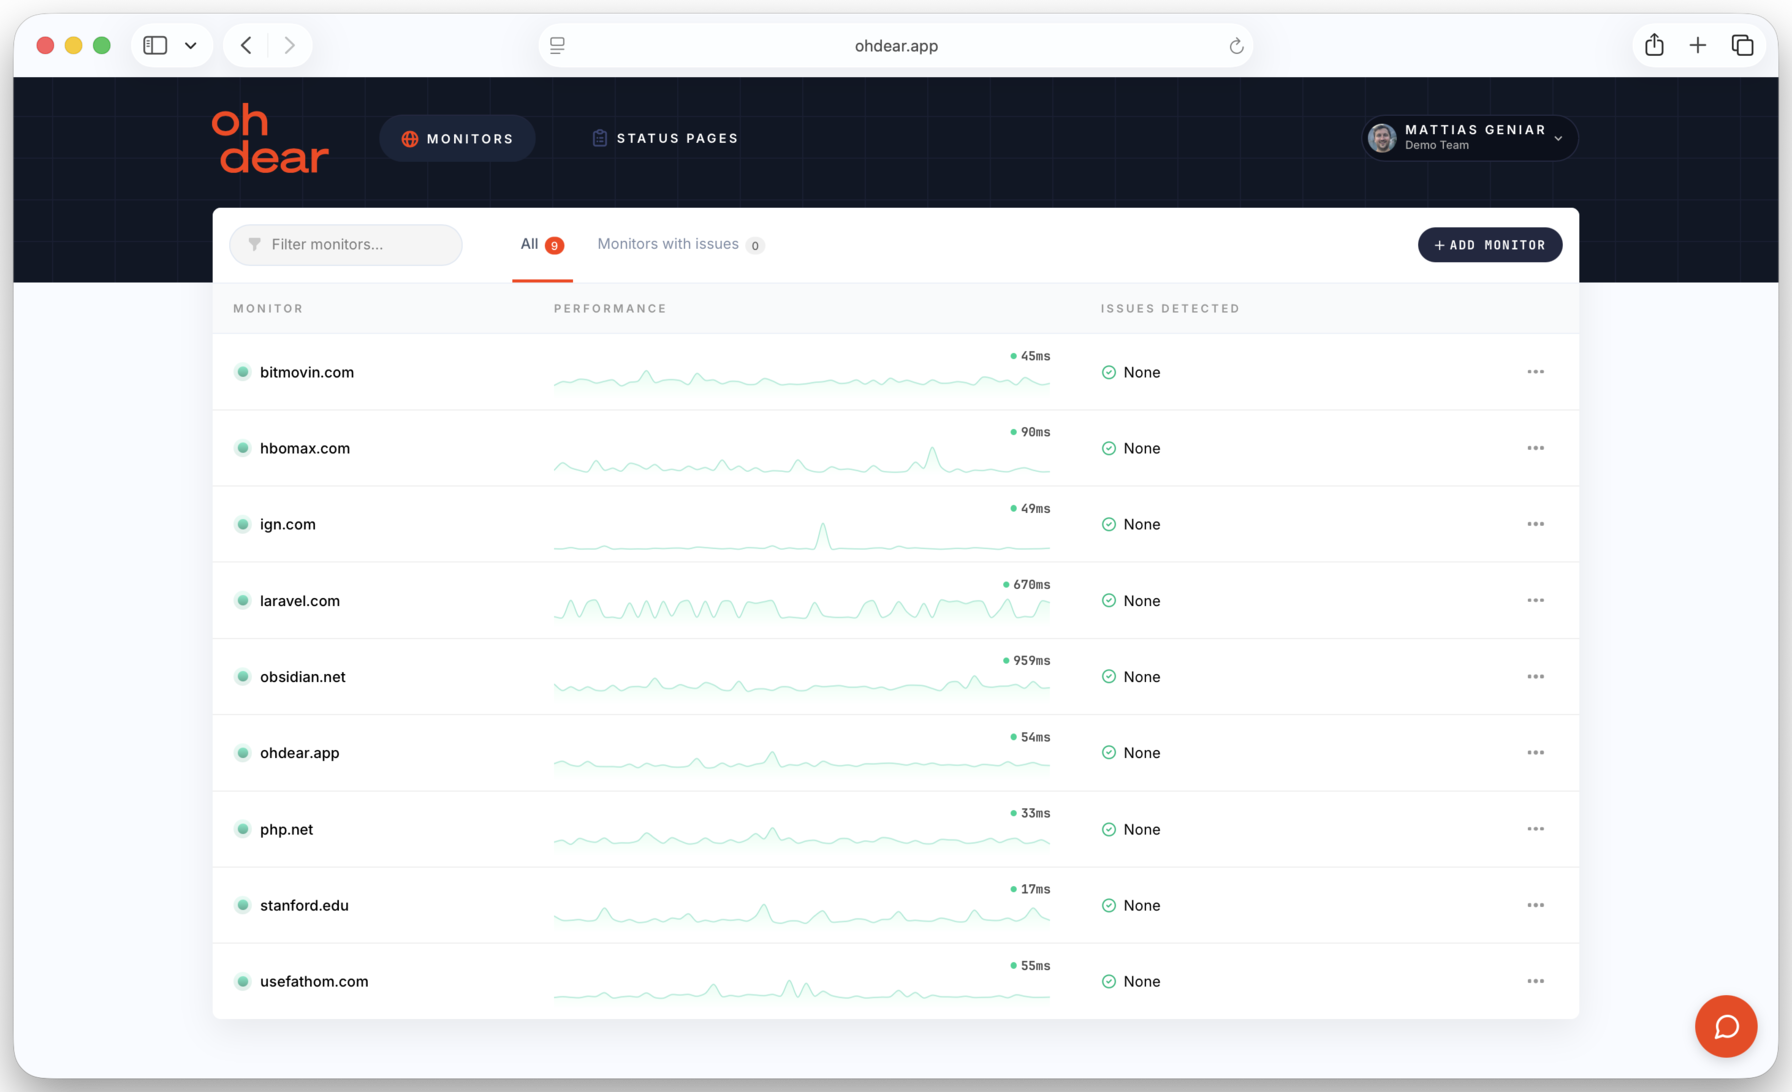Open the stanford.edu monitor
Viewport: 1792px width, 1092px height.
coord(304,905)
